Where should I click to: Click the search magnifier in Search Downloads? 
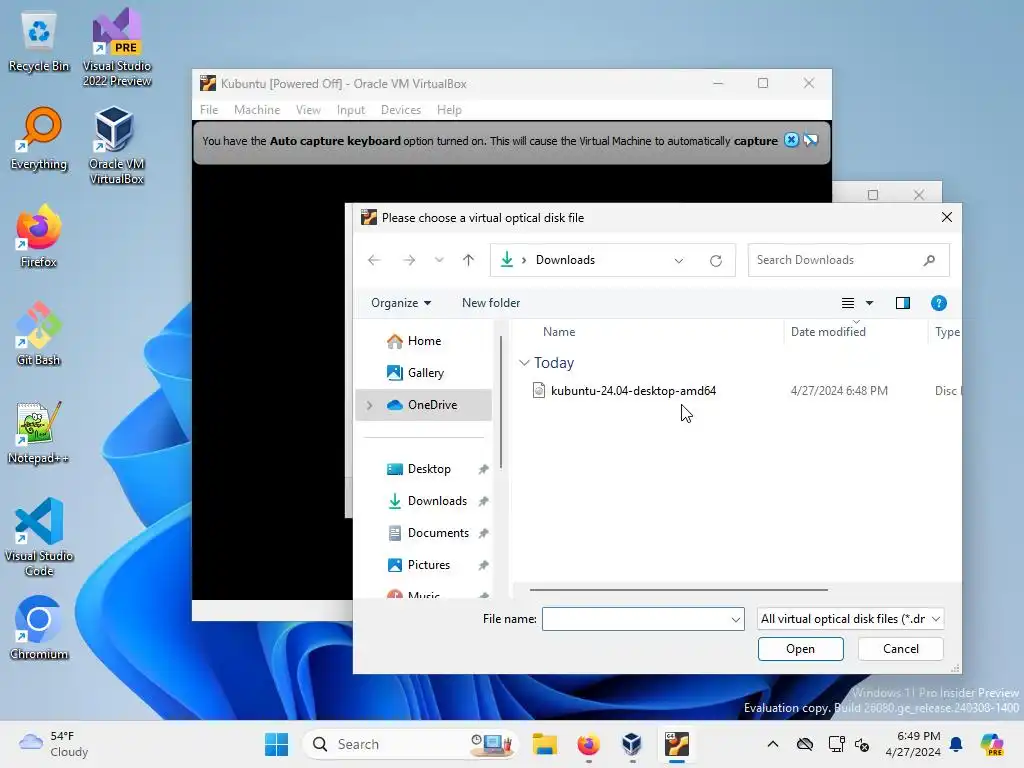[929, 260]
